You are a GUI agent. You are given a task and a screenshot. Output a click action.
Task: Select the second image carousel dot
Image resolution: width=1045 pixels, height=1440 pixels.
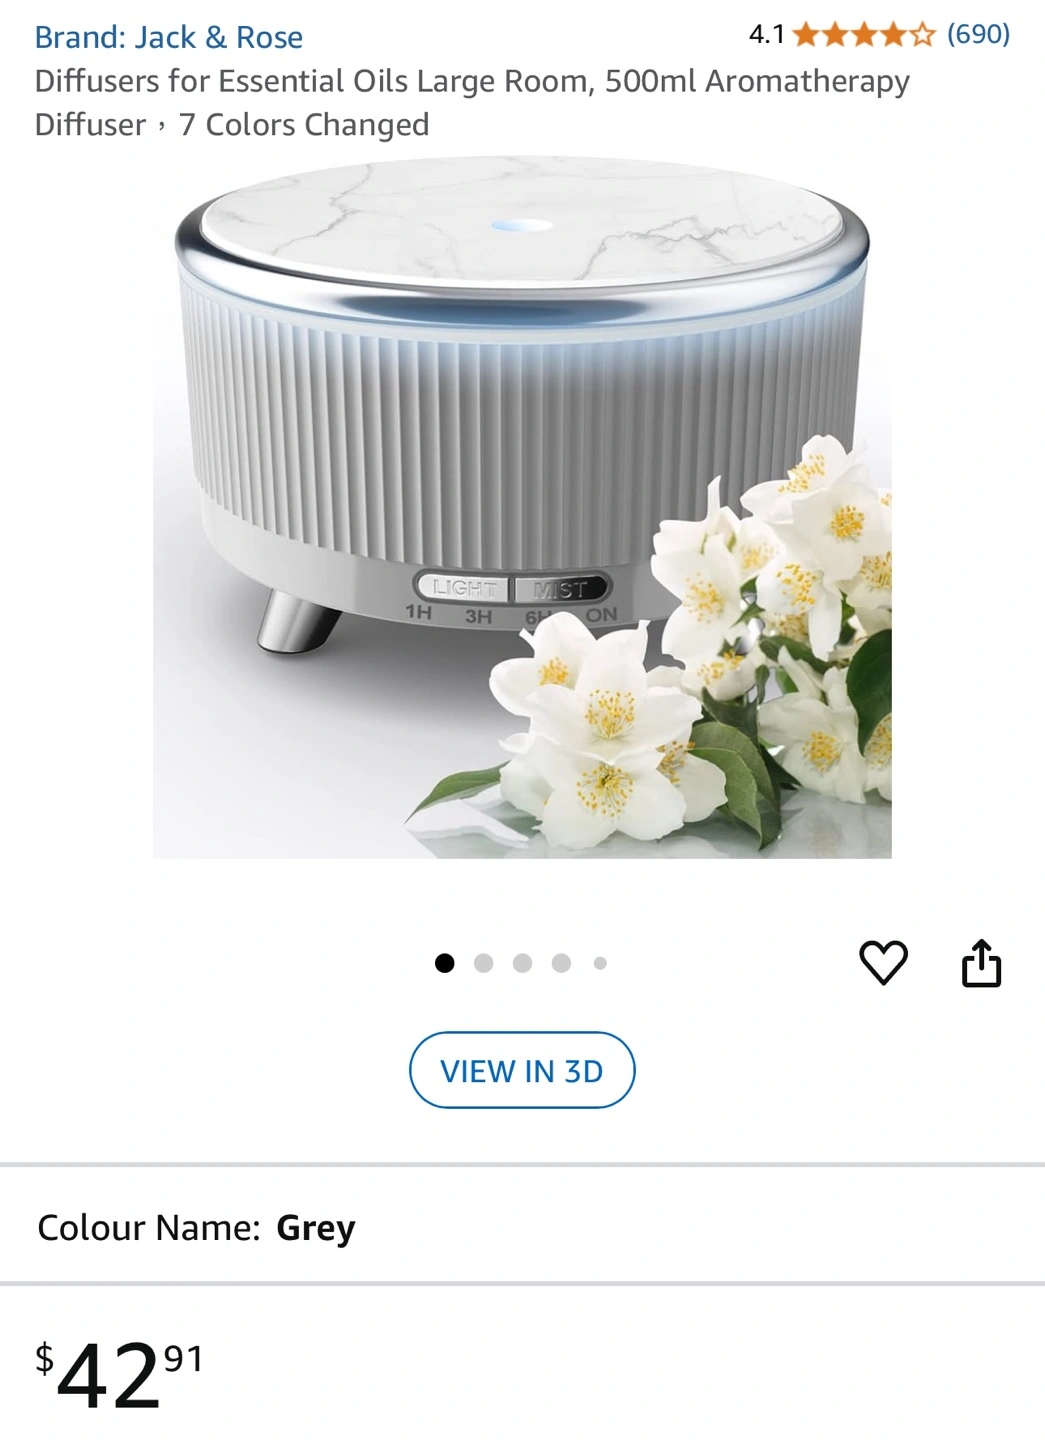coord(484,963)
